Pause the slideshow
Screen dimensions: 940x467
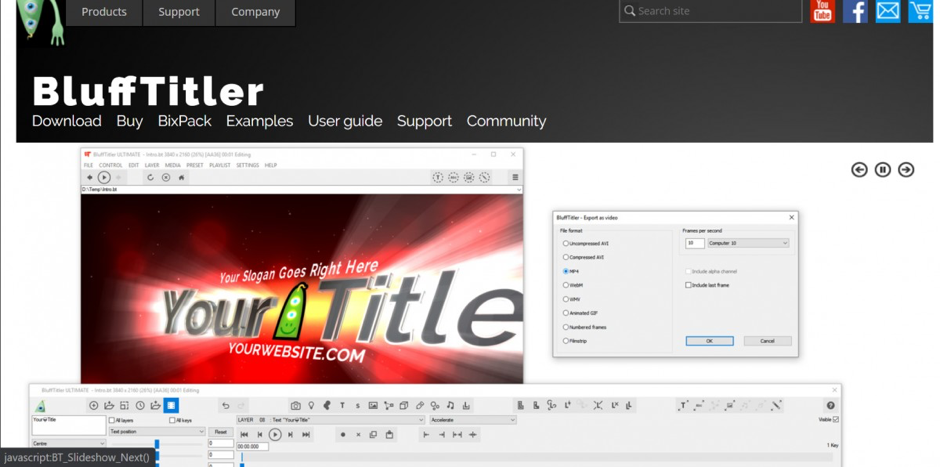(882, 170)
